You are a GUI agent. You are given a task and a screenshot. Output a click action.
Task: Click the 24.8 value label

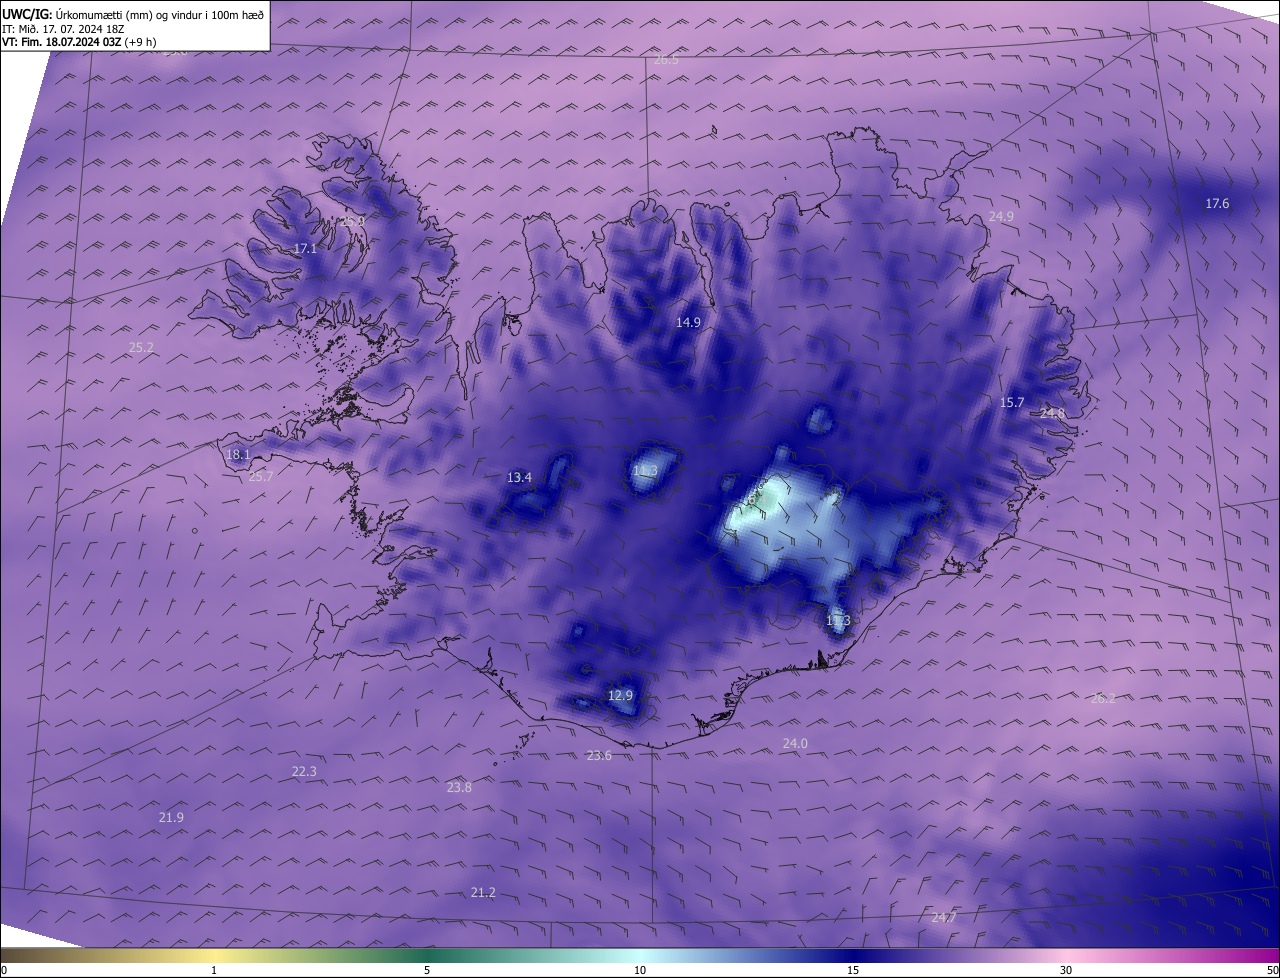click(1052, 413)
